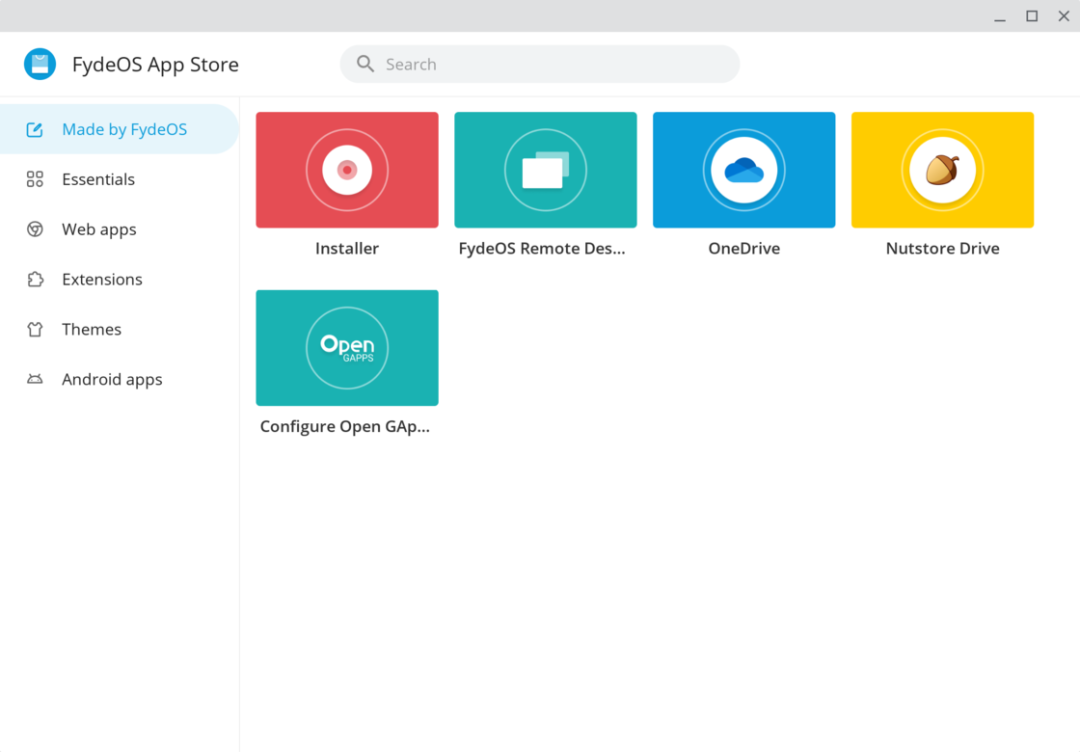The image size is (1080, 752).
Task: Focus the Search input field
Action: tap(539, 64)
